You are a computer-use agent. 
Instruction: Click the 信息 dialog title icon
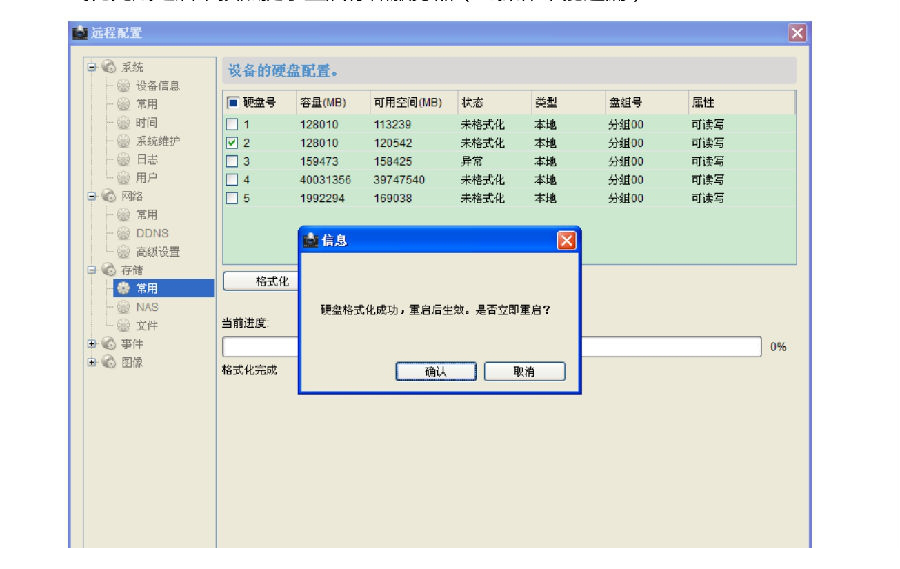(311, 239)
